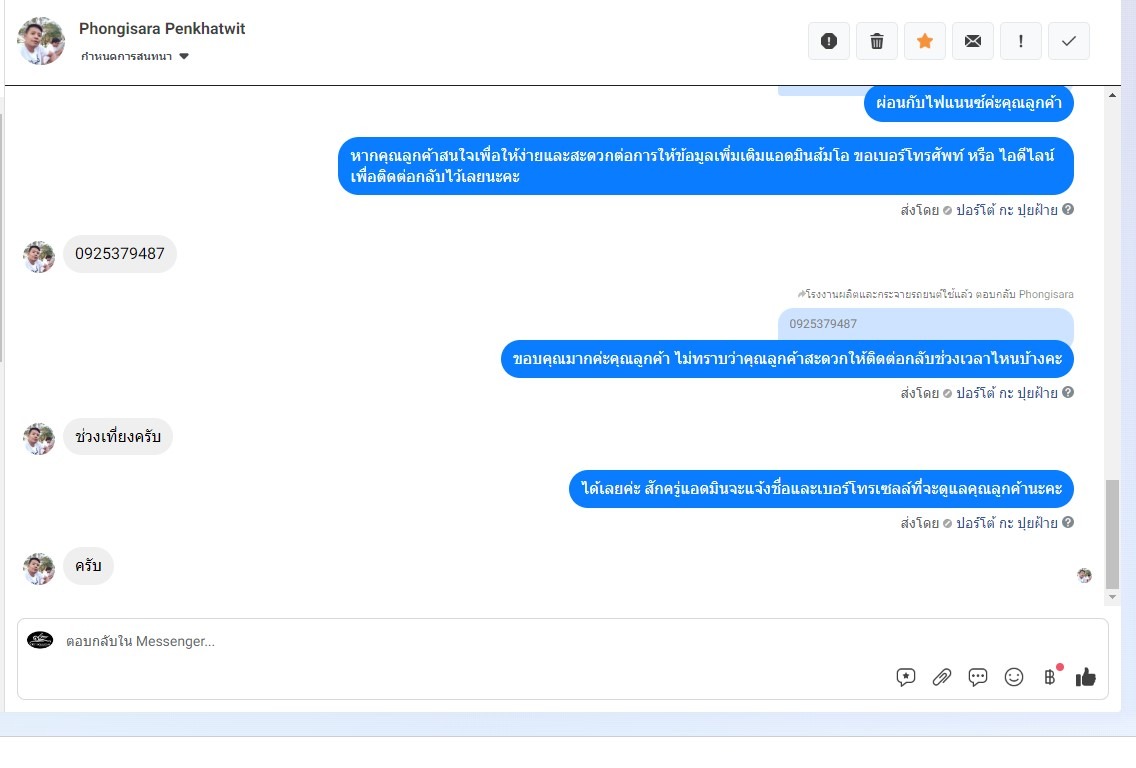This screenshot has width=1136, height=768.
Task: Click the chat scrollbar up arrow
Action: pos(1112,95)
